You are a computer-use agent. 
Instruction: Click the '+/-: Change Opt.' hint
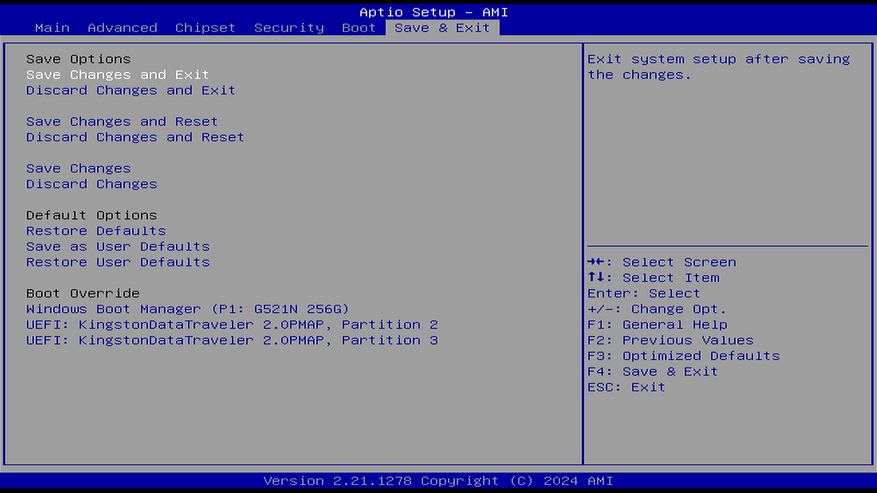tap(657, 309)
